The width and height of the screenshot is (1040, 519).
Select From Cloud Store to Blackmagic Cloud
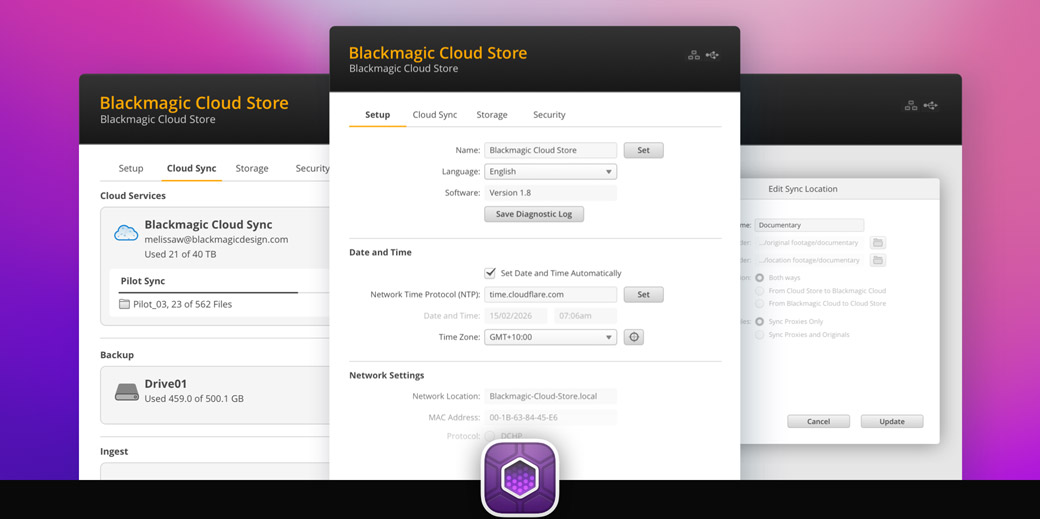(x=759, y=291)
